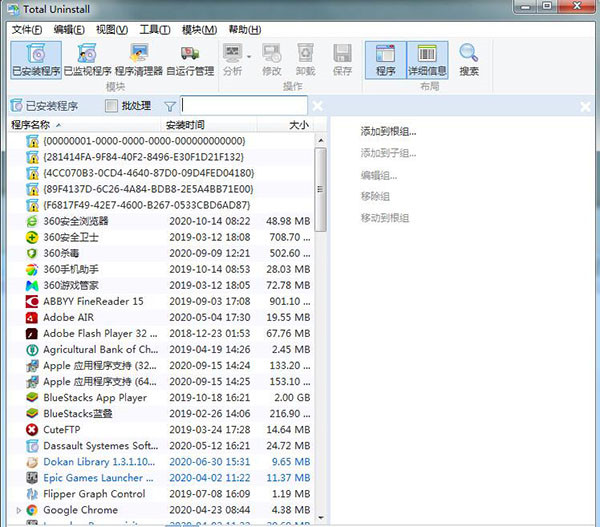
Task: Select the Adobe AIR icon
Action: tap(32, 318)
